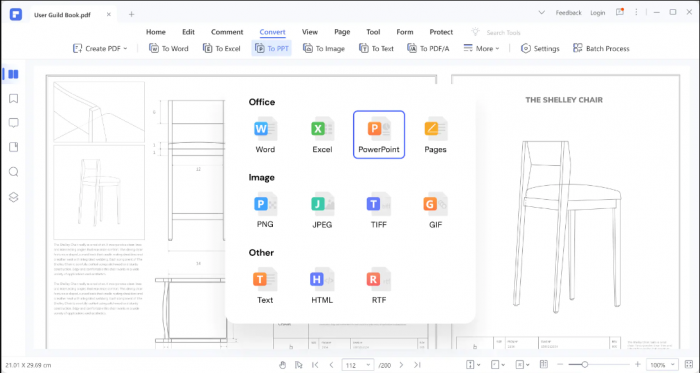Go to the next page arrow
Image resolution: width=700 pixels, height=373 pixels.
pos(401,365)
